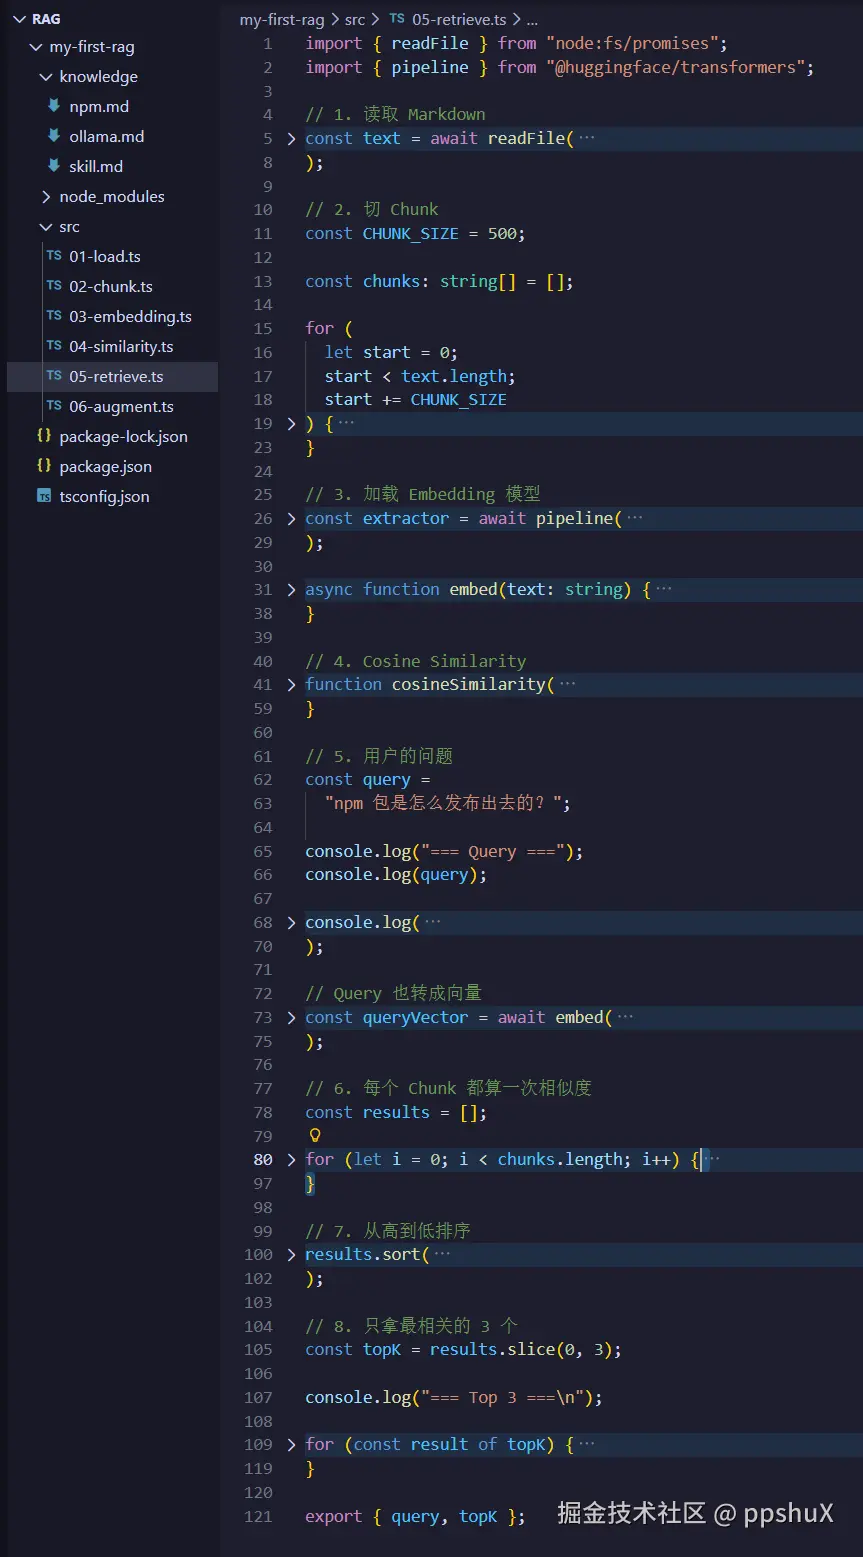Click the TS icon beside 03-embedding.ts
The width and height of the screenshot is (863, 1557).
tap(54, 316)
